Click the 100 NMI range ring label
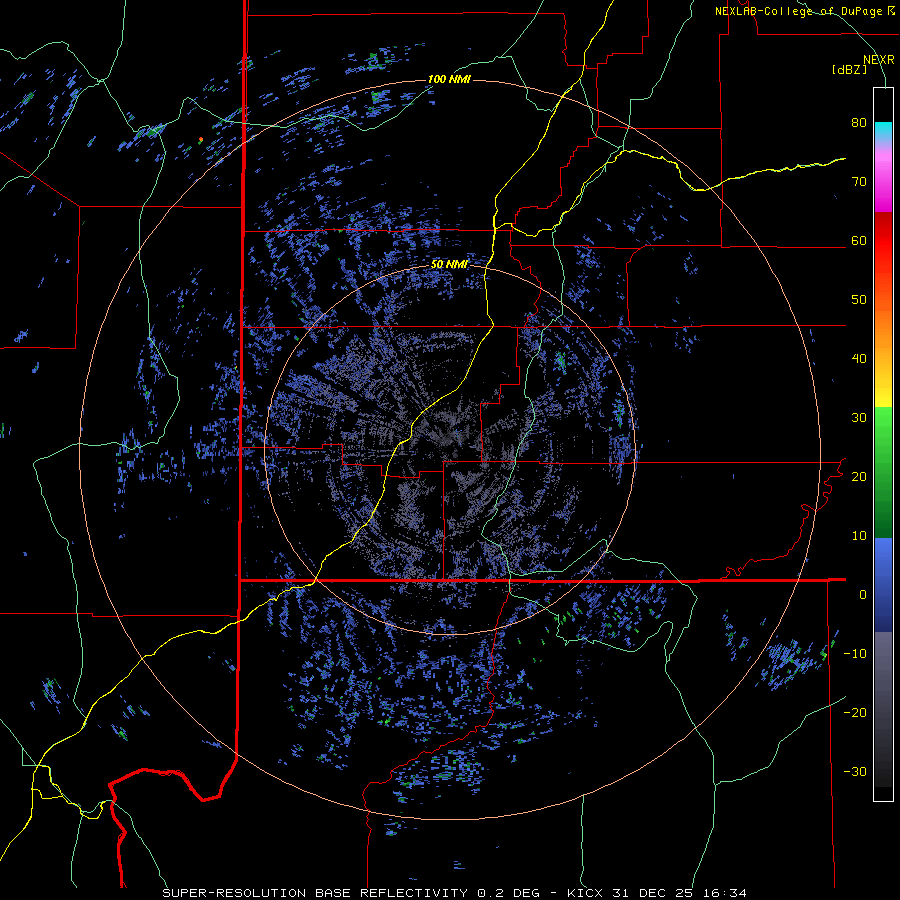The height and width of the screenshot is (900, 900). [449, 79]
